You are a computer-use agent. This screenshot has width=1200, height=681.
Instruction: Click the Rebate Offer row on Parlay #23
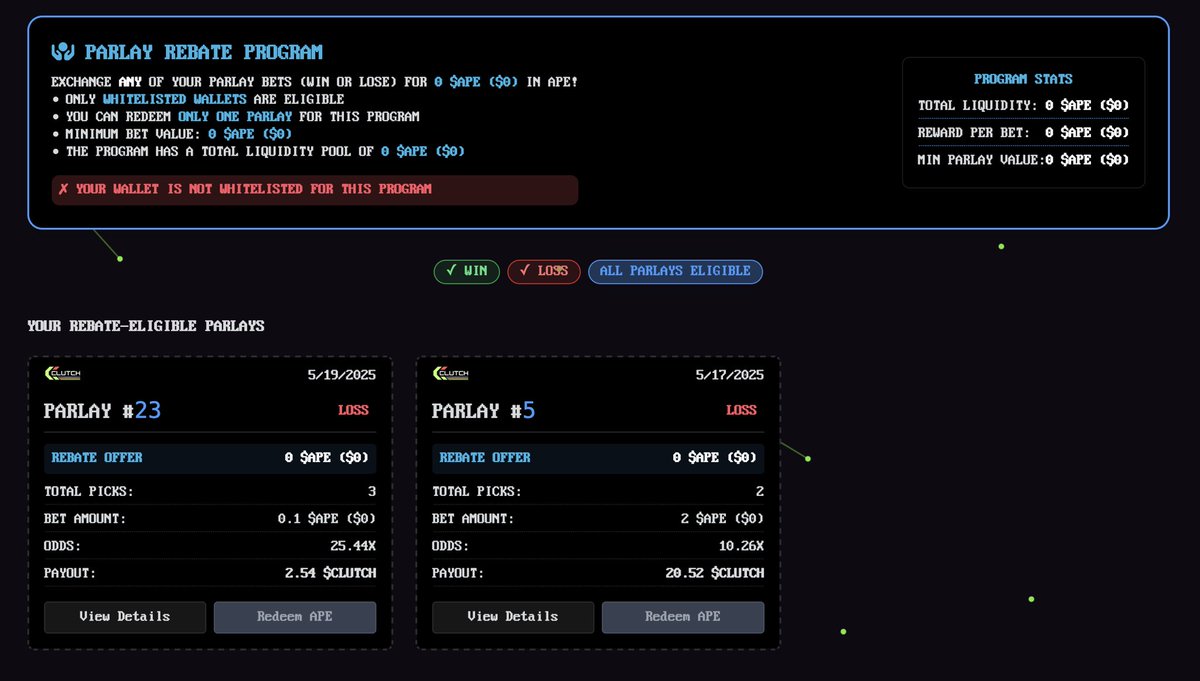210,458
